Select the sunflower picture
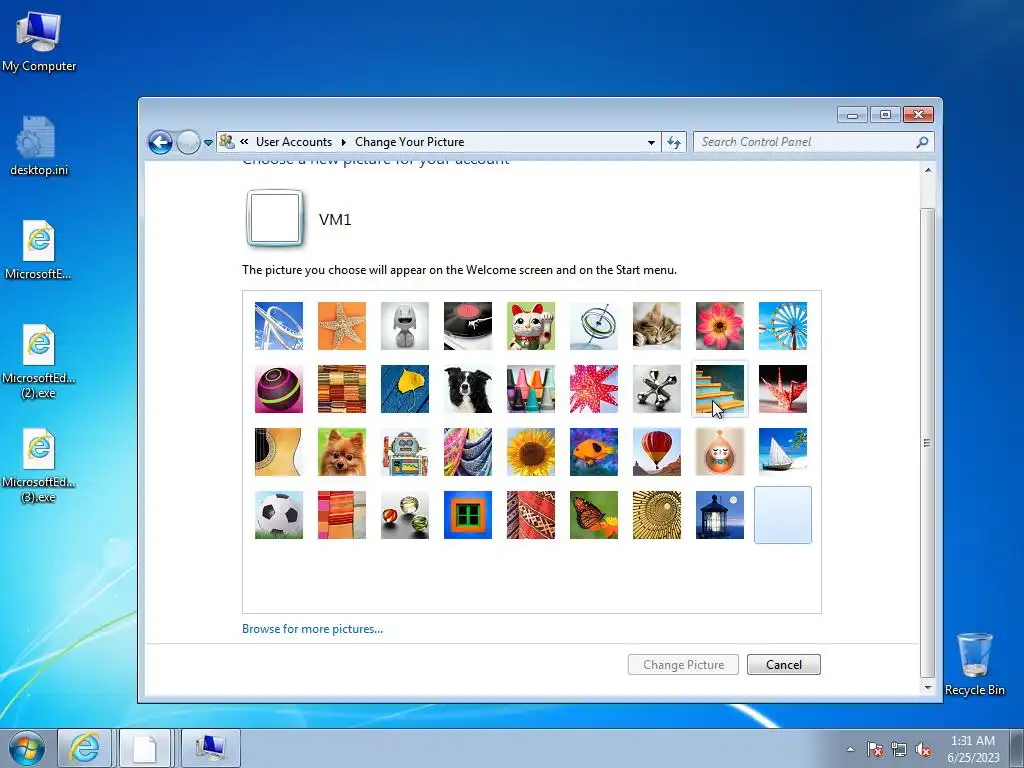 point(531,452)
